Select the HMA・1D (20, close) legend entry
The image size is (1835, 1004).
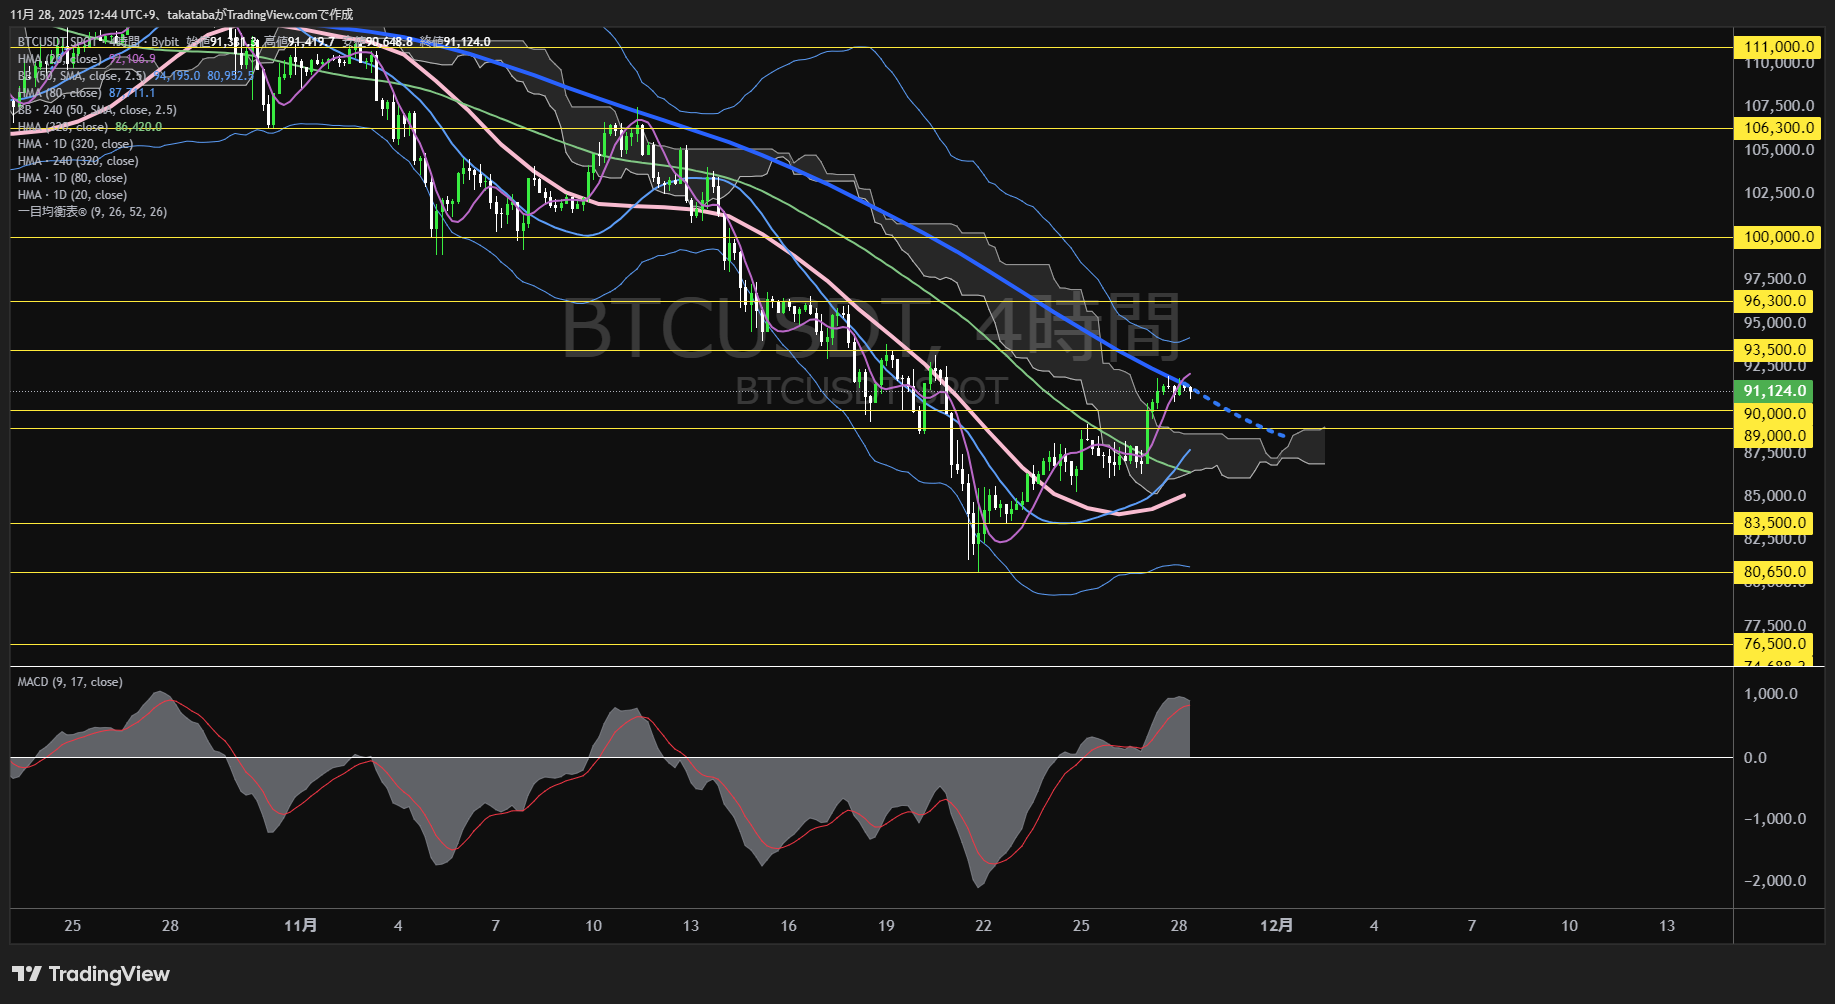click(x=71, y=194)
